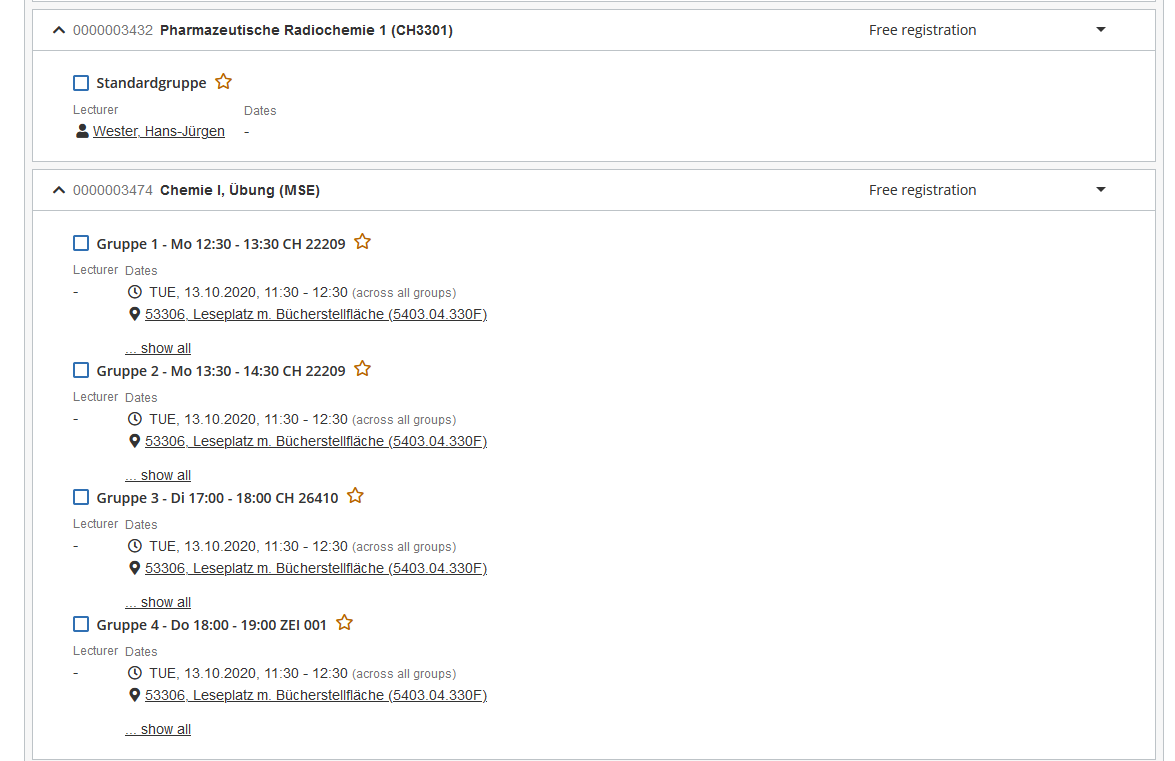Open Gruppe 3 room link 53306 Leseplatz

tap(316, 568)
